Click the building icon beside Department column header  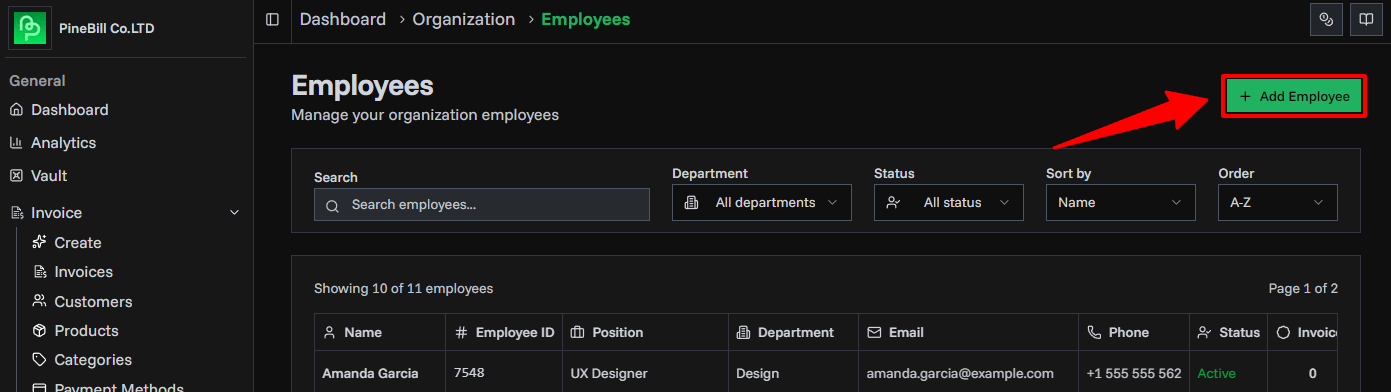click(743, 332)
